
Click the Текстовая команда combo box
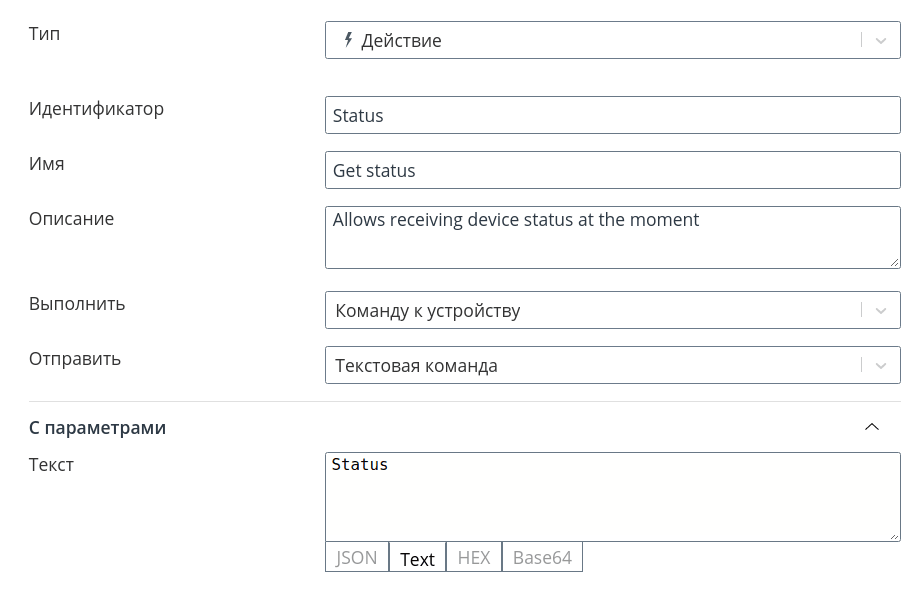click(x=613, y=365)
